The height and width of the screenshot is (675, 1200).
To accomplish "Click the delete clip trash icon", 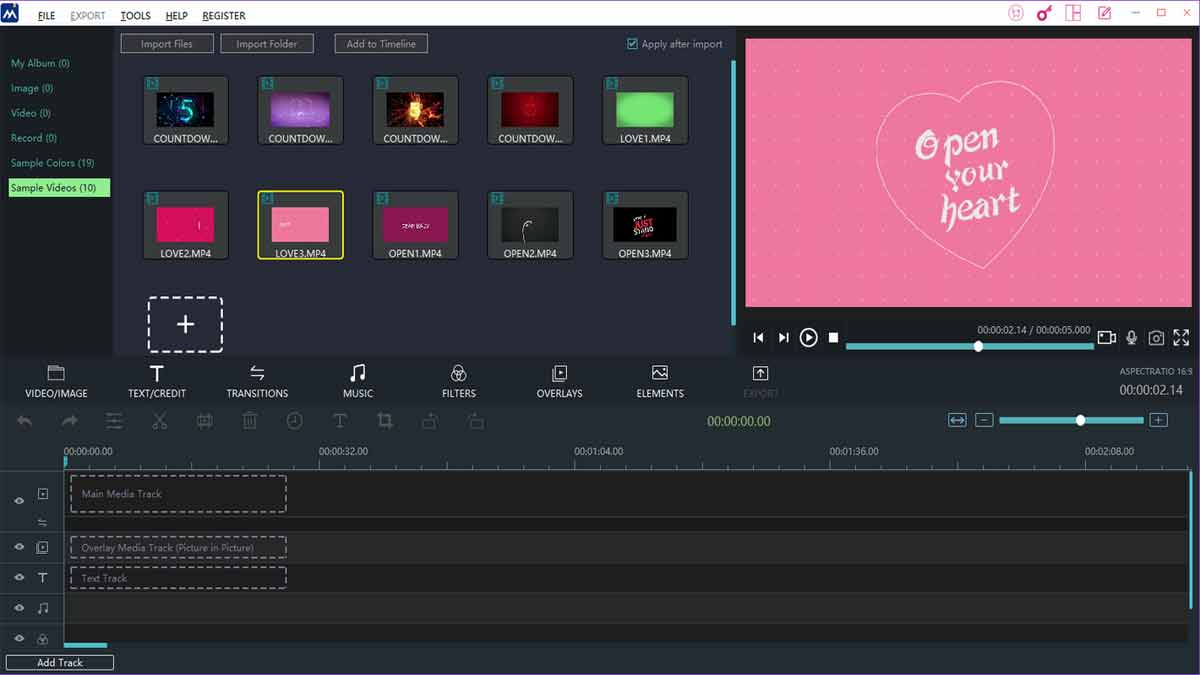I will pos(249,420).
